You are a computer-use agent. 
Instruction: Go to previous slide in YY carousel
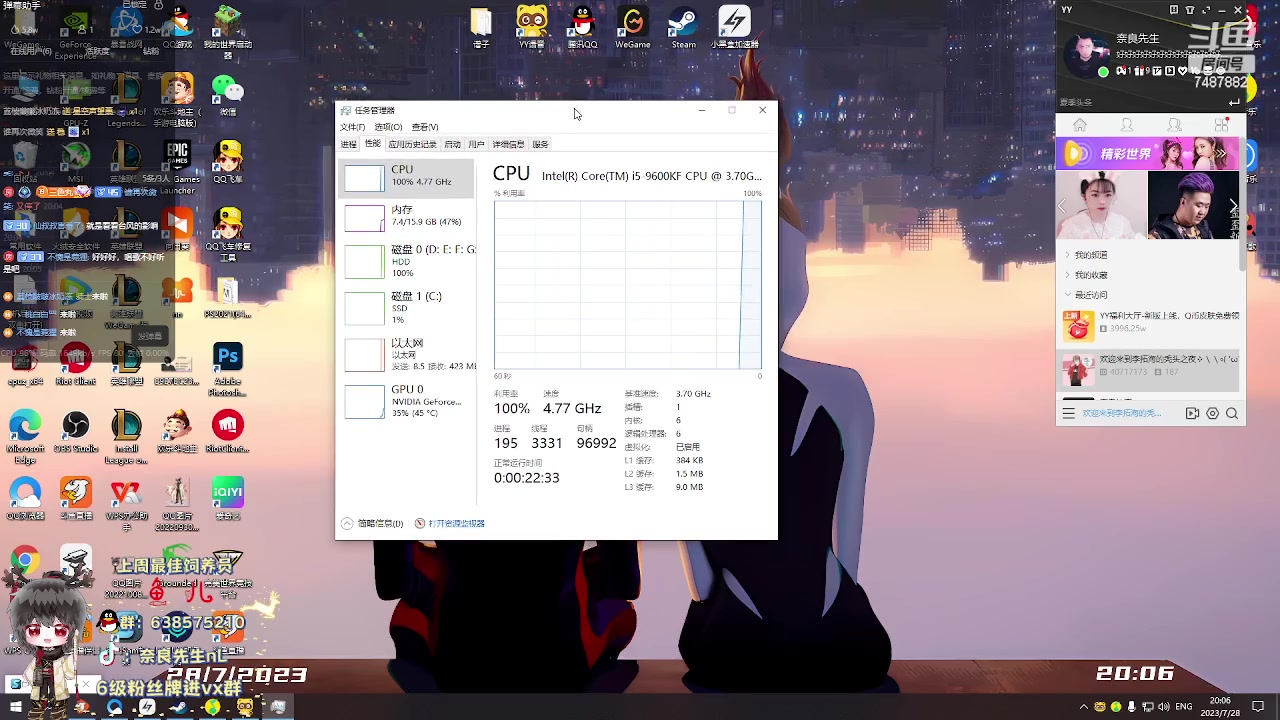1062,206
